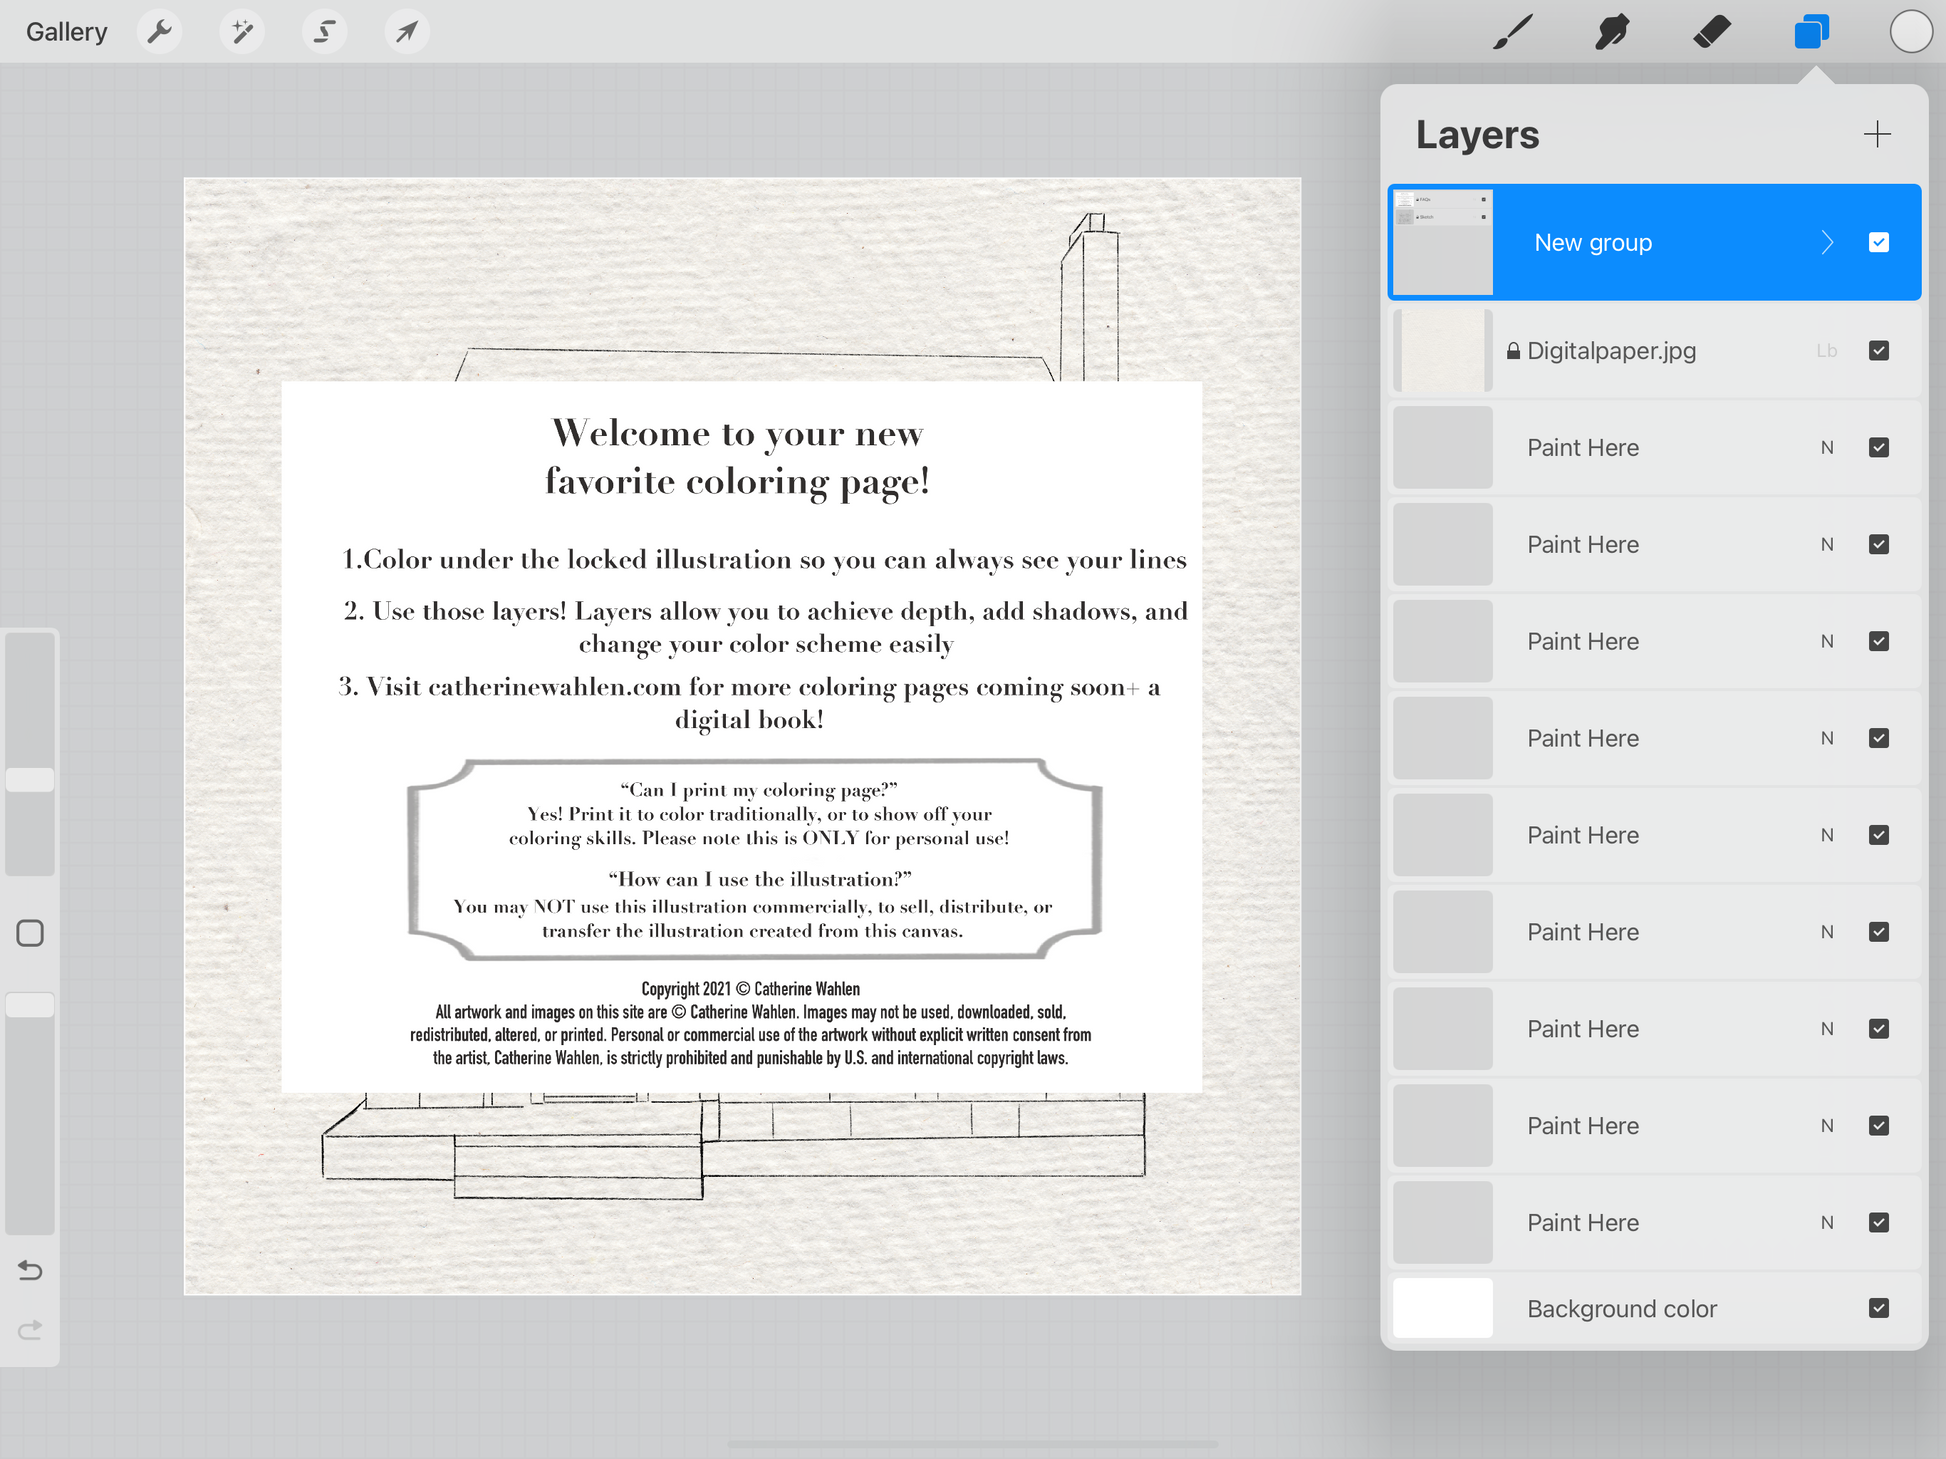
Task: Close Layers panel via layers icon
Action: [1811, 32]
